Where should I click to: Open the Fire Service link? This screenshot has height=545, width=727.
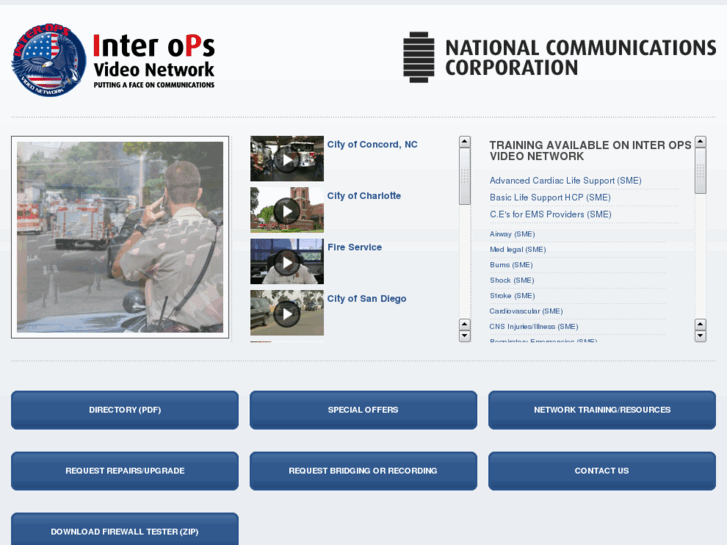[x=355, y=248]
